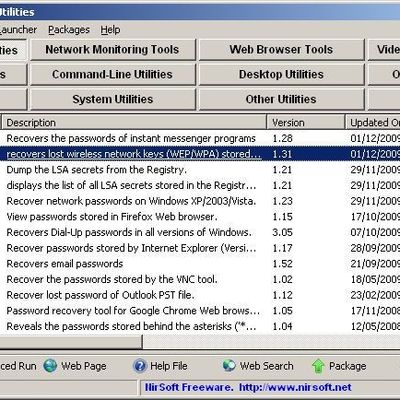Viewport: 400px width, 400px height.
Task: Click the Package button label
Action: pos(347,366)
